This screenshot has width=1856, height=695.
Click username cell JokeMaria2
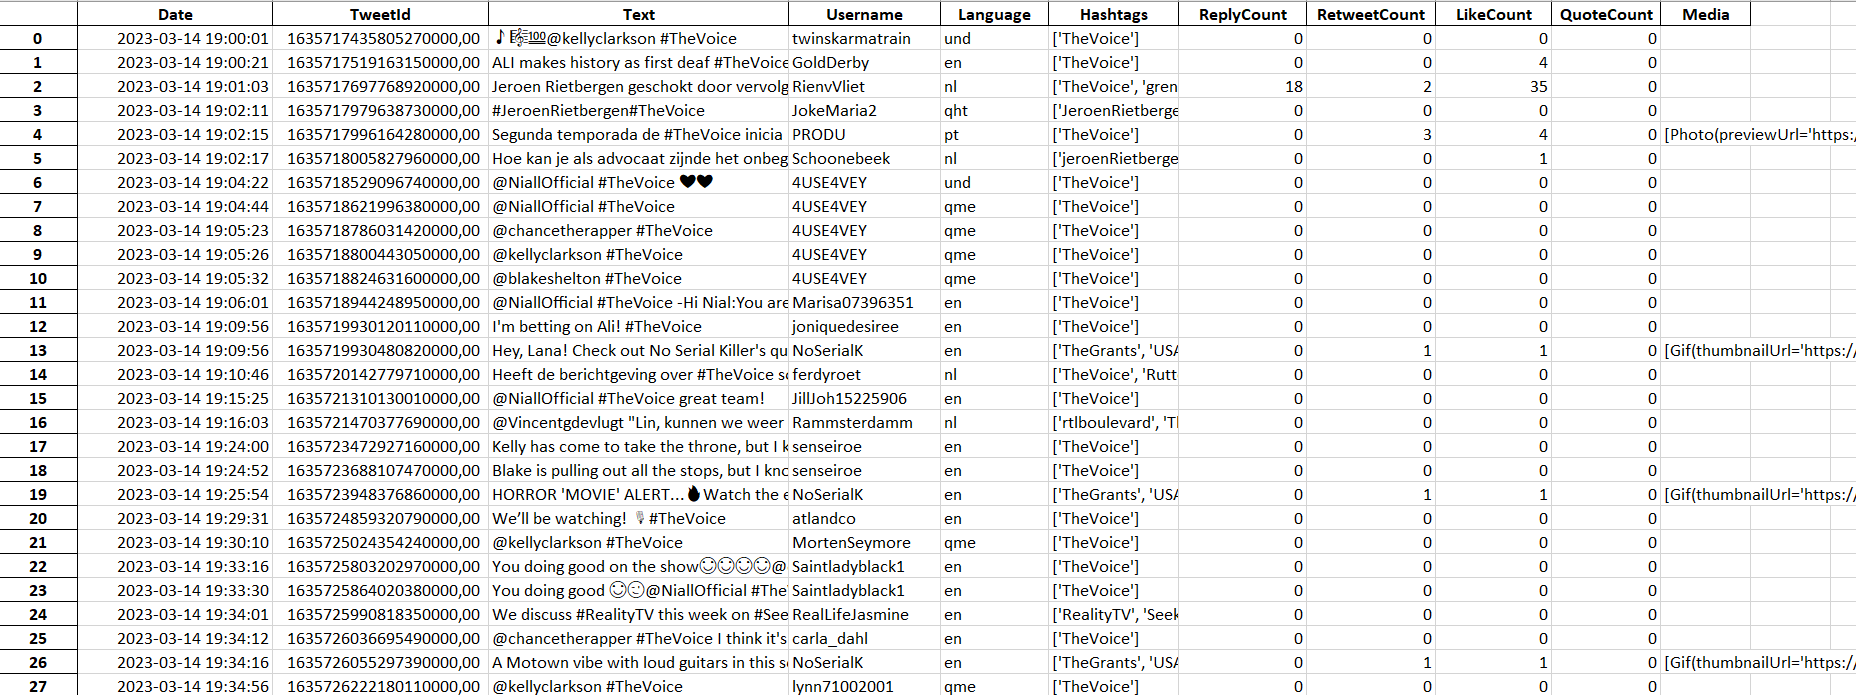click(x=864, y=110)
